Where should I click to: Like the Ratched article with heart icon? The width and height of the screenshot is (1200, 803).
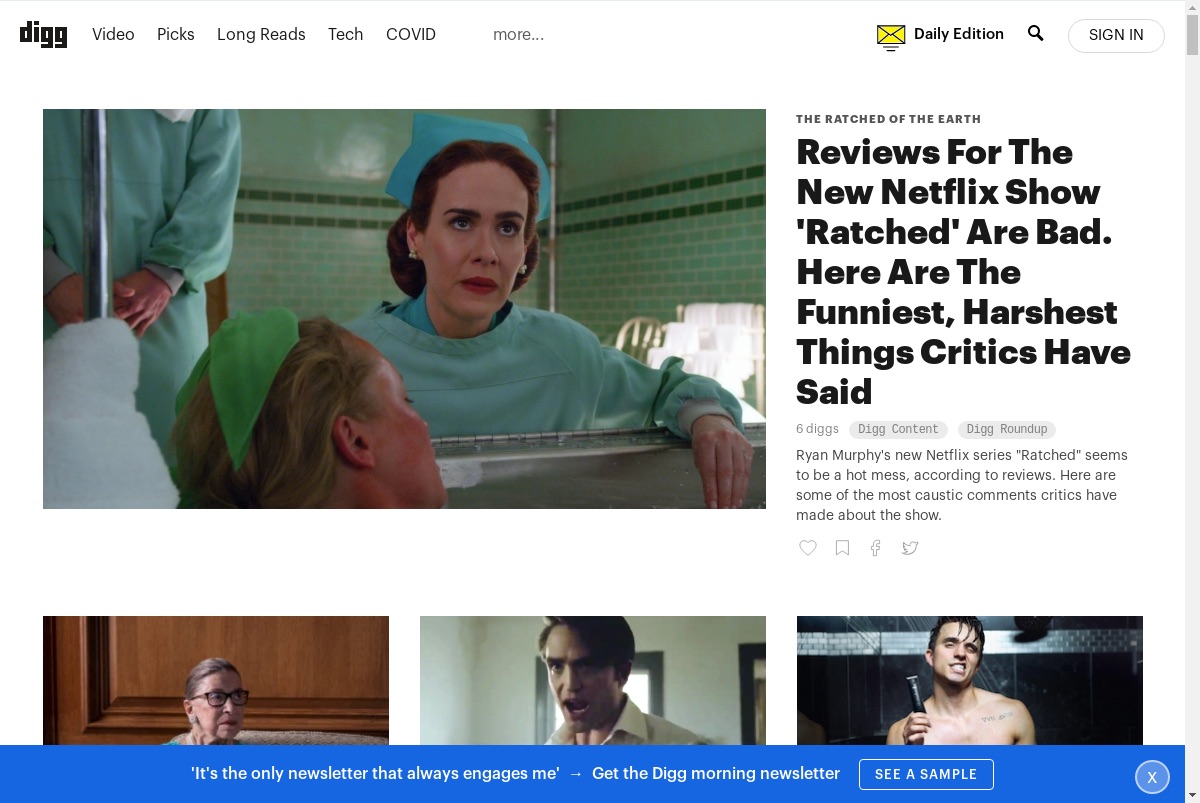pos(808,547)
